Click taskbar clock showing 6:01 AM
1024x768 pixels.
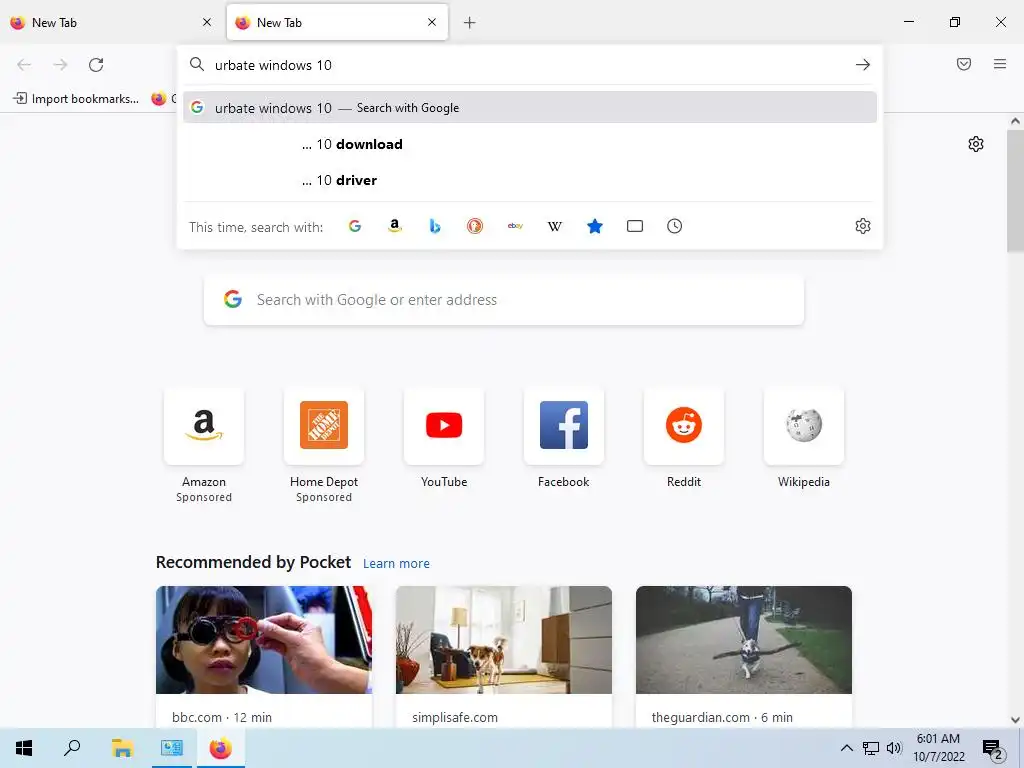pyautogui.click(x=938, y=748)
